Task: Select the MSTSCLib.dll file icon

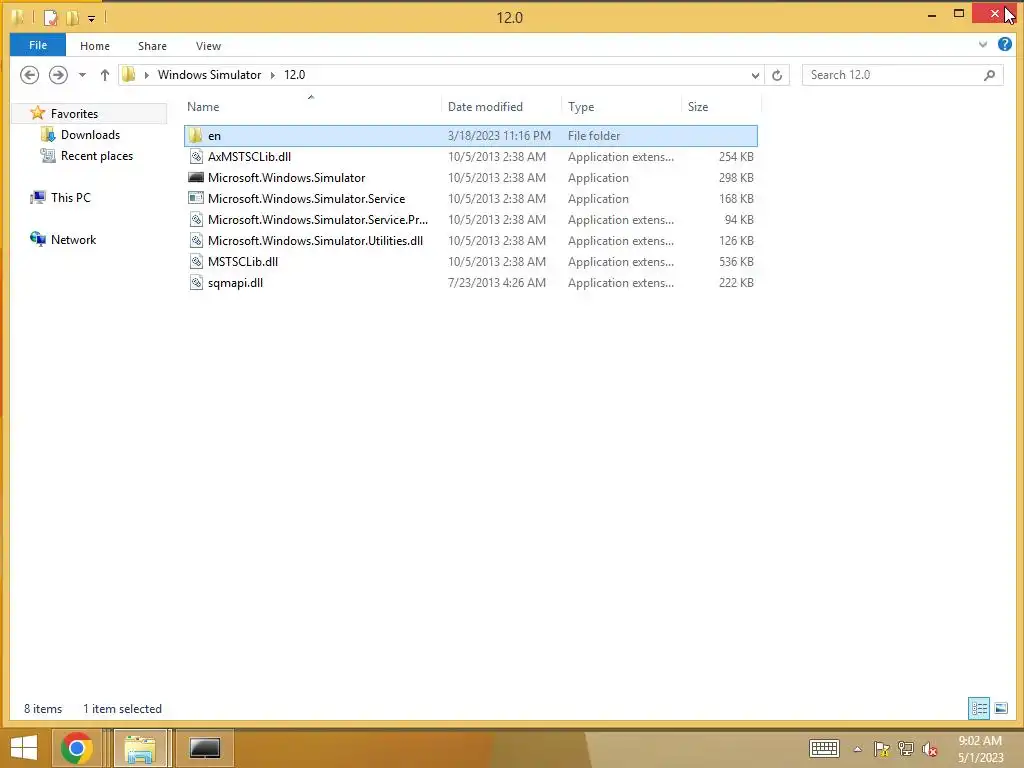Action: tap(196, 261)
